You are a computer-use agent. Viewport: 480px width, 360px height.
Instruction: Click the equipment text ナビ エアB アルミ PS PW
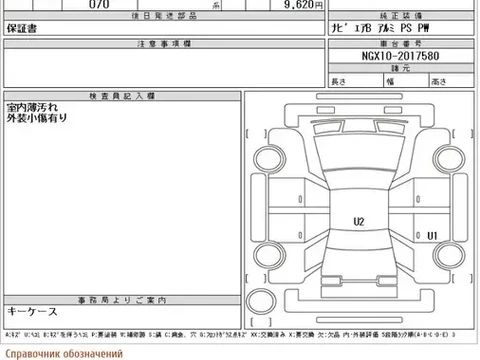tap(380, 28)
